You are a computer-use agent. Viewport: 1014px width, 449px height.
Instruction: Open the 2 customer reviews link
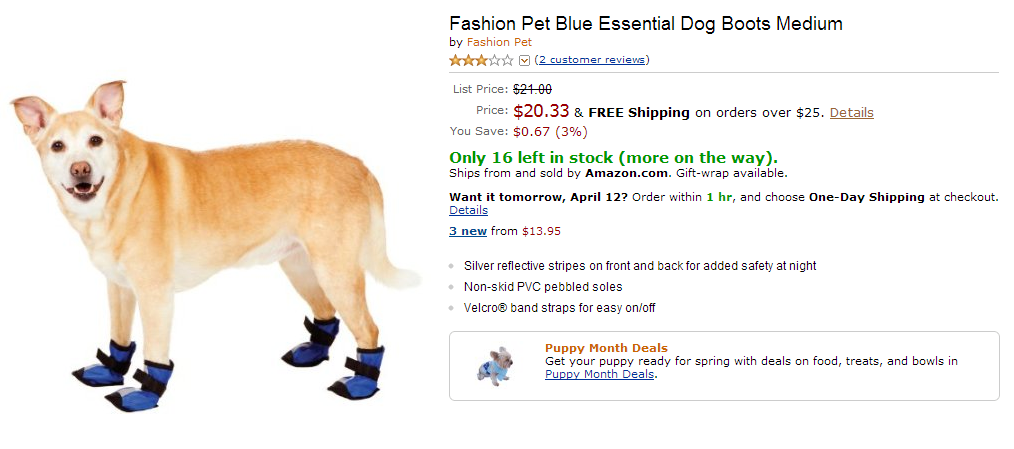click(592, 60)
